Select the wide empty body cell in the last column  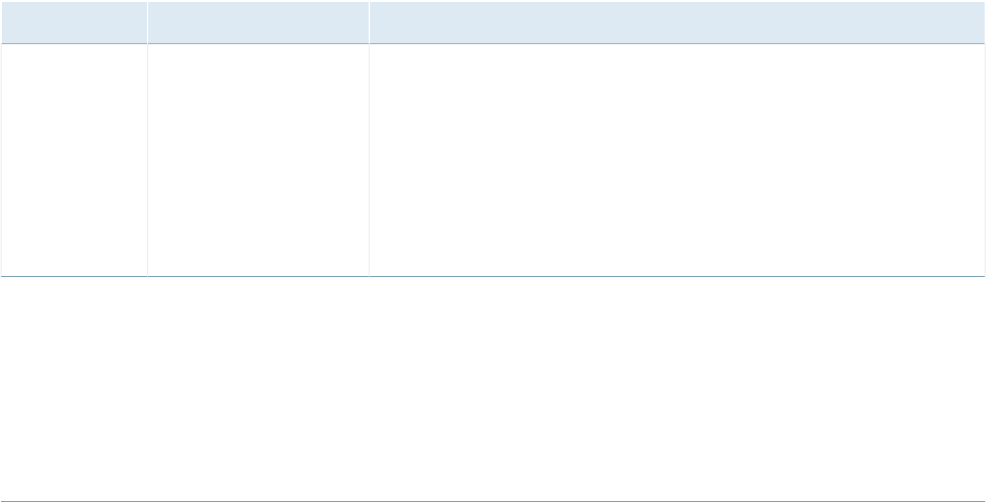tap(677, 160)
